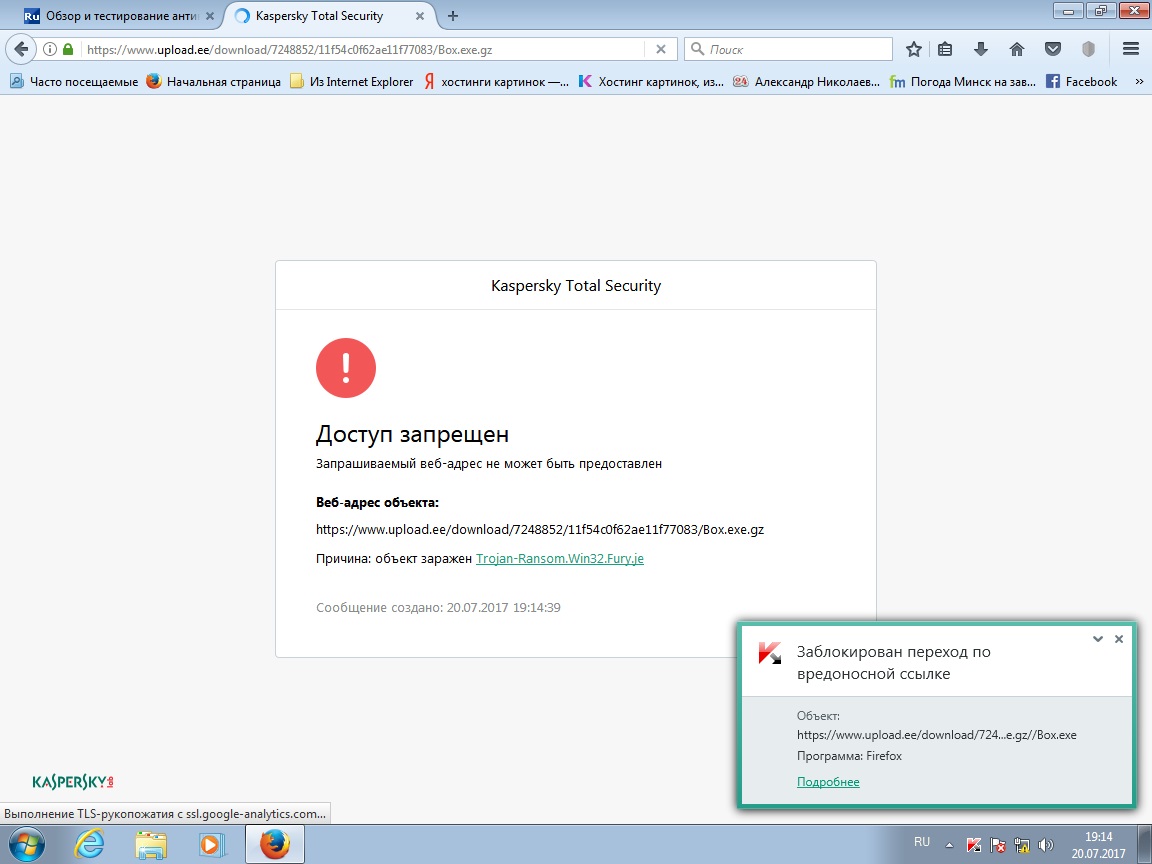Go back with the browser Back arrow
The width and height of the screenshot is (1152, 864).
coord(21,49)
